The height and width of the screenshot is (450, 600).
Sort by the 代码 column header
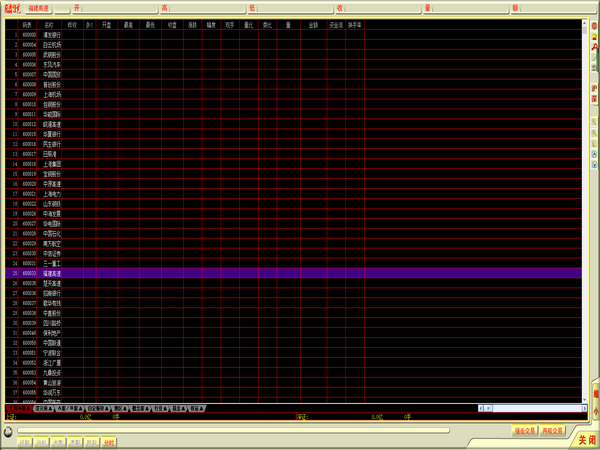27,24
